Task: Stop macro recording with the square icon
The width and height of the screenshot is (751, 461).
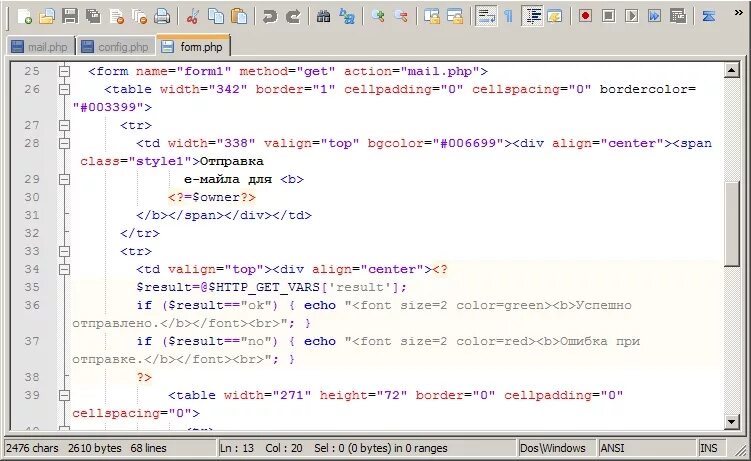Action: (x=608, y=17)
